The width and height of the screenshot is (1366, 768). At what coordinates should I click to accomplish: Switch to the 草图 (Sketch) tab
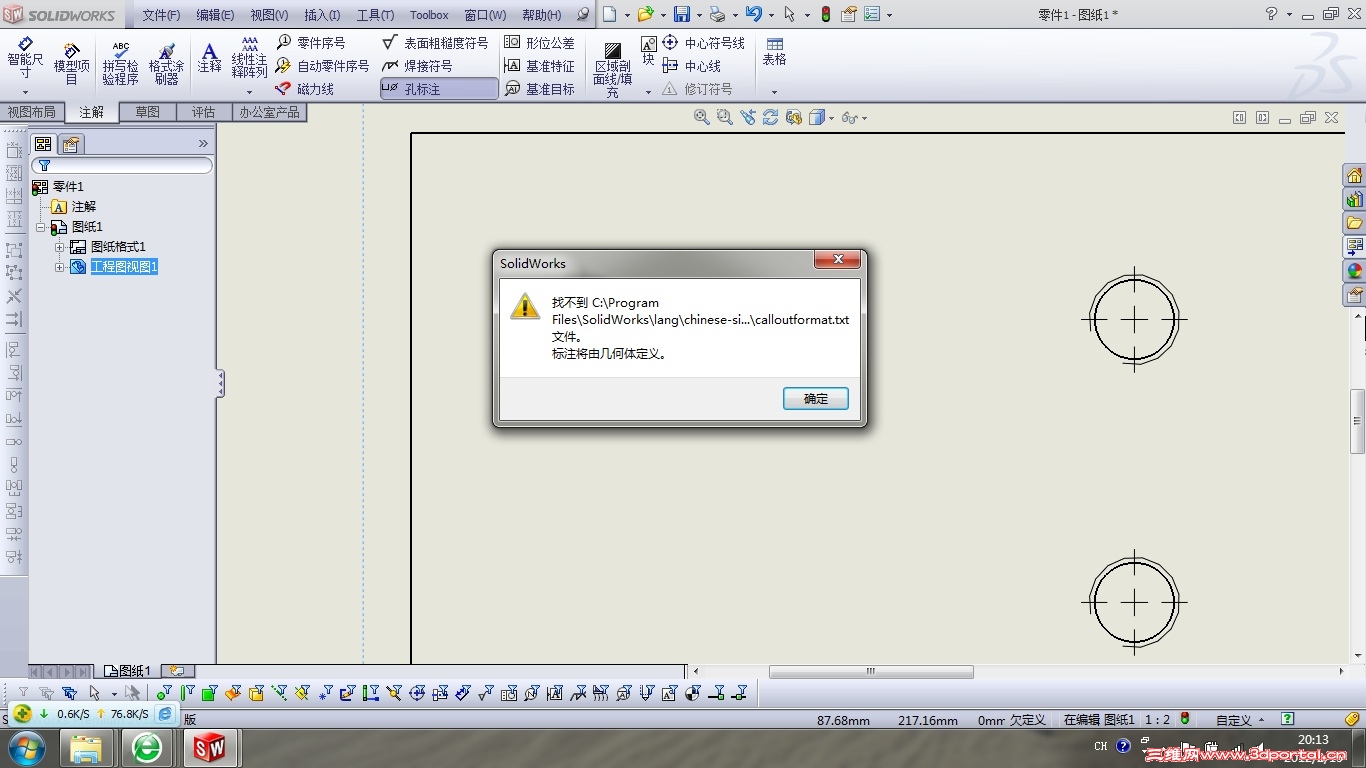point(148,112)
